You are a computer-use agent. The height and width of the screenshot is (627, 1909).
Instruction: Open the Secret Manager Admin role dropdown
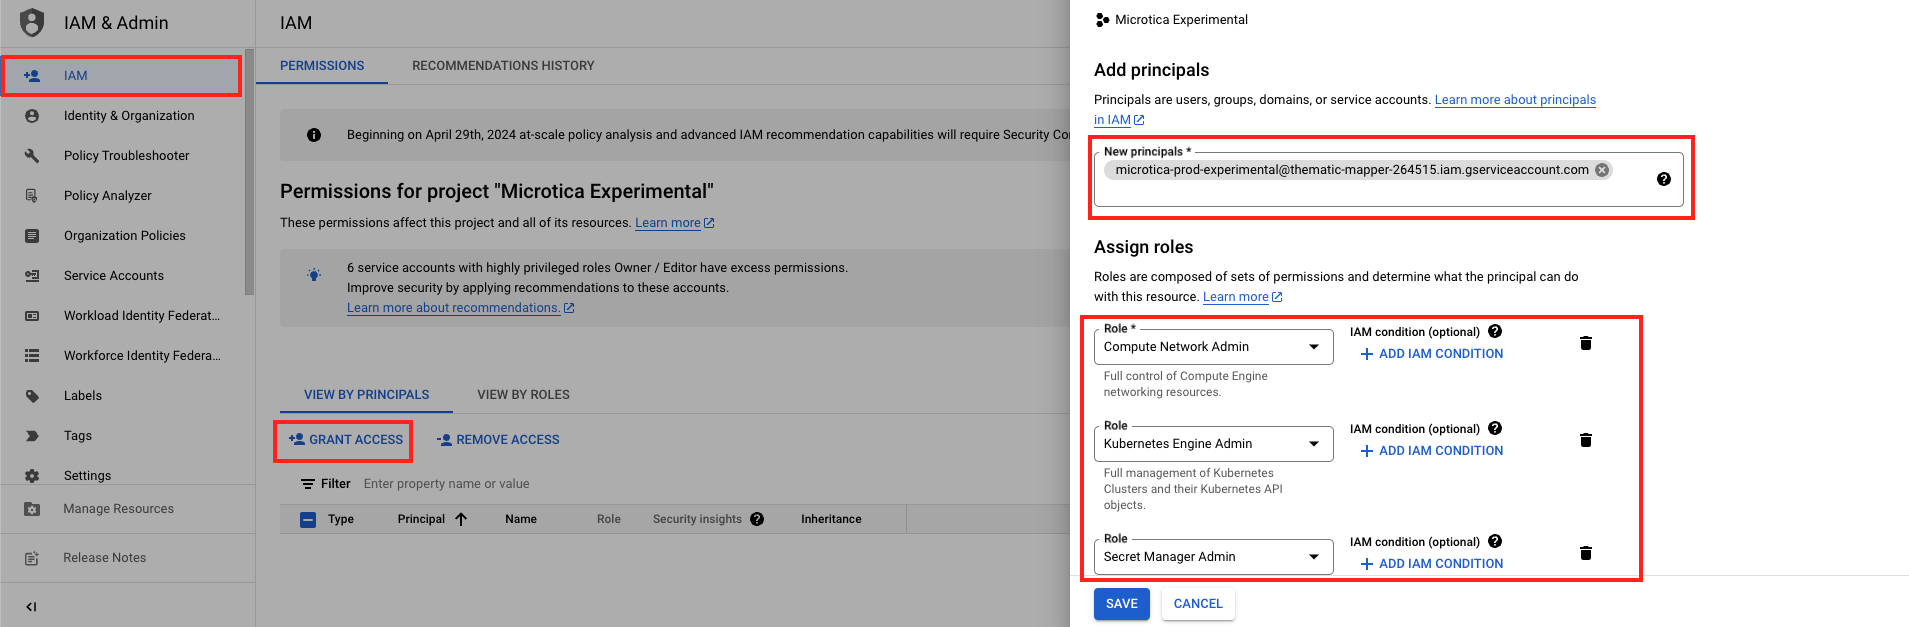point(1213,557)
